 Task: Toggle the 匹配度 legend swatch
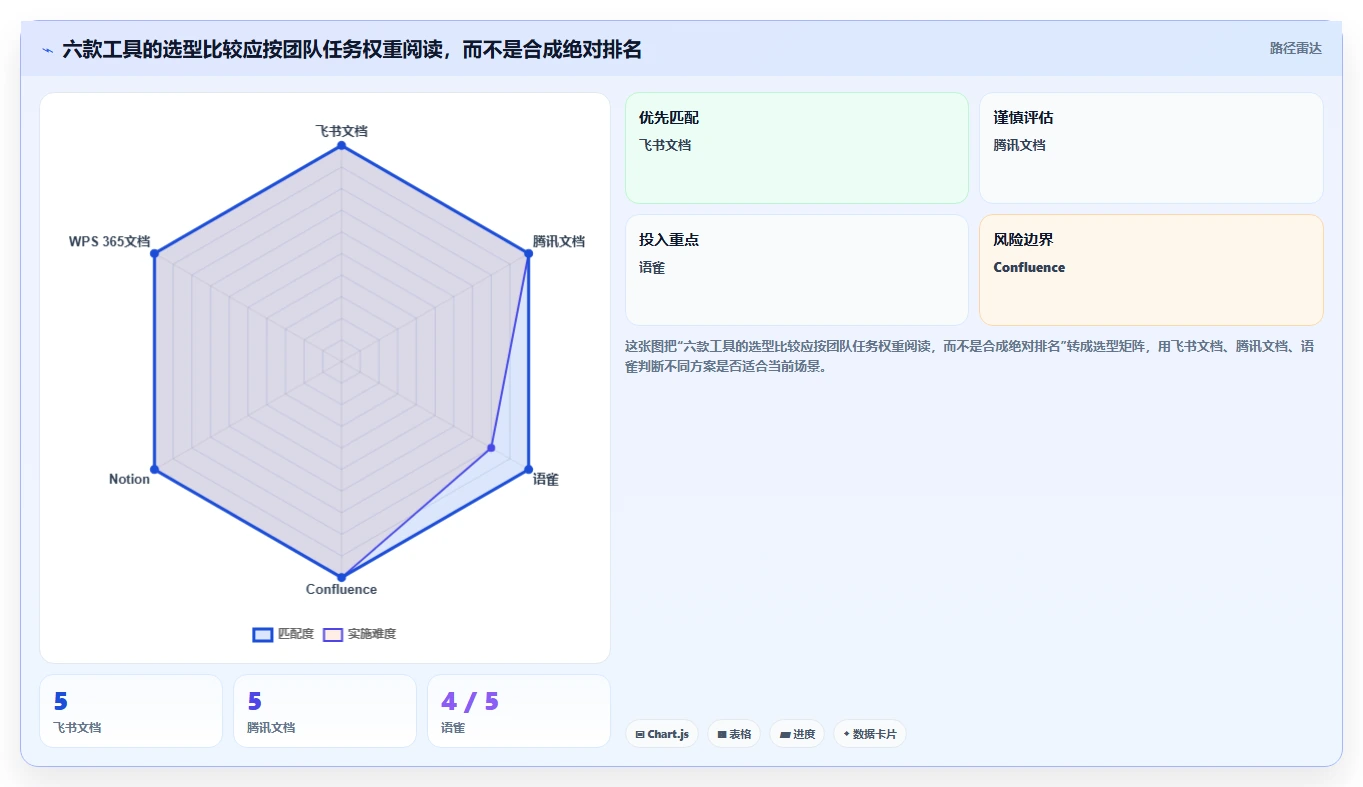click(263, 634)
